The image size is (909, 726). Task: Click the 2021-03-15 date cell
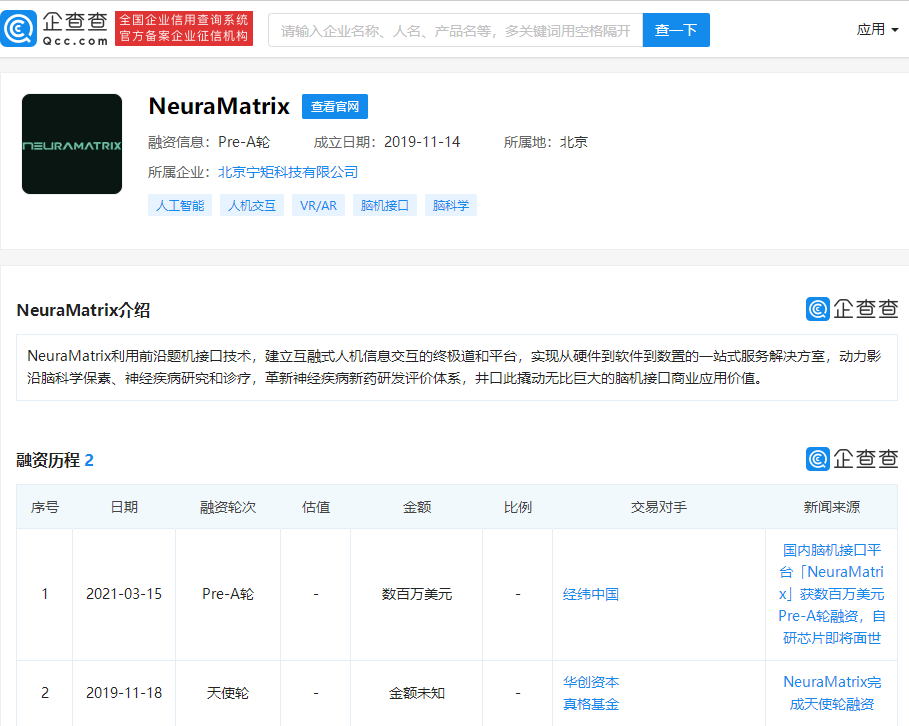pyautogui.click(x=124, y=594)
